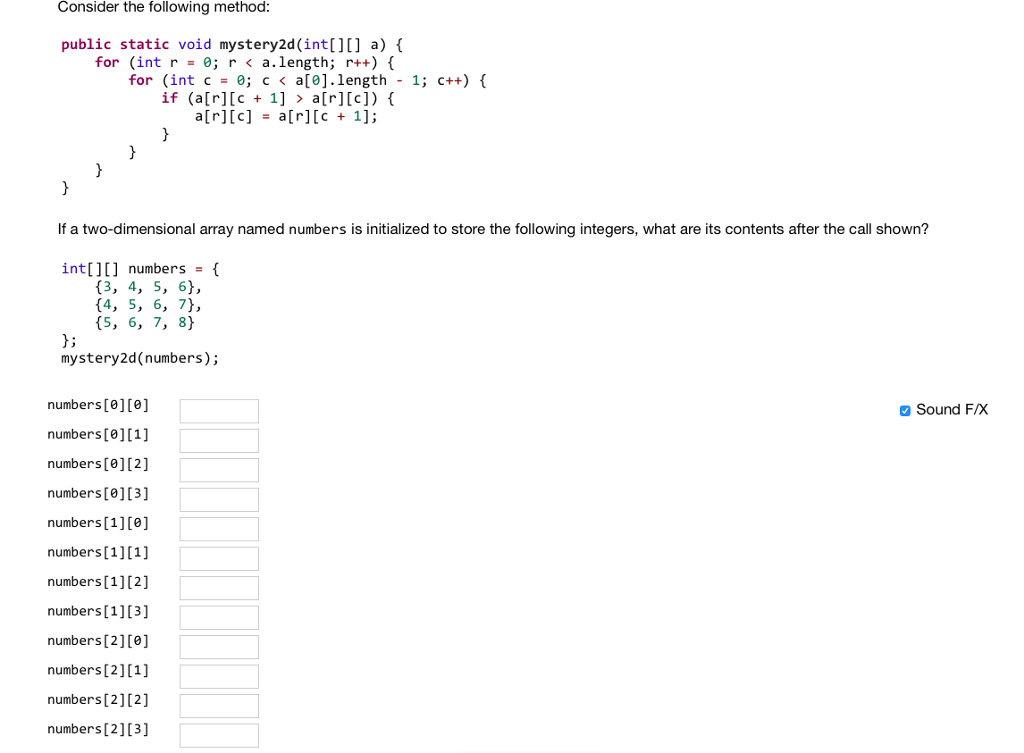Click inside the numbers[2][2] text box

point(218,705)
